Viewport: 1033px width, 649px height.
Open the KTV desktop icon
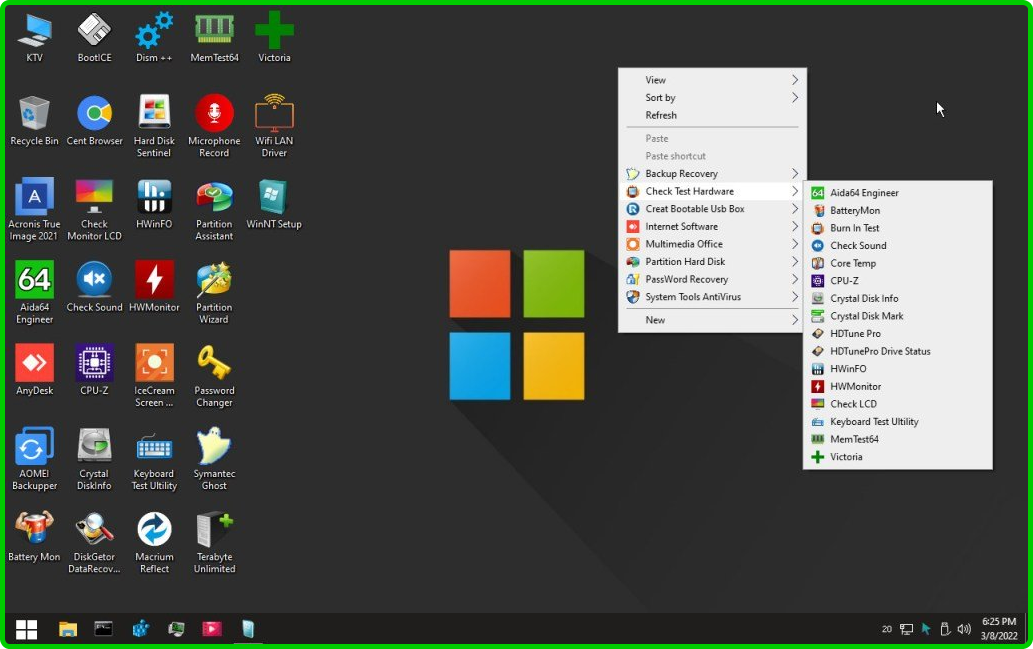tap(34, 38)
